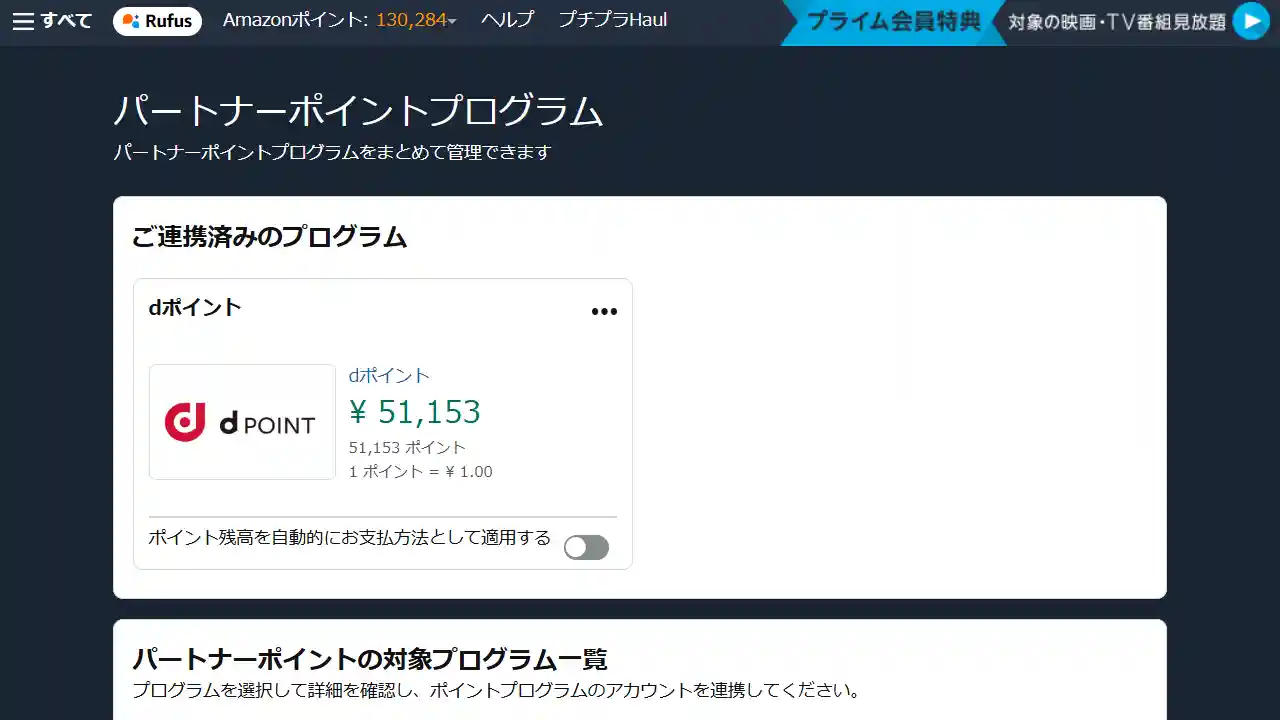
Task: Click the ご連携済みのプログラム heading
Action: [x=270, y=237]
